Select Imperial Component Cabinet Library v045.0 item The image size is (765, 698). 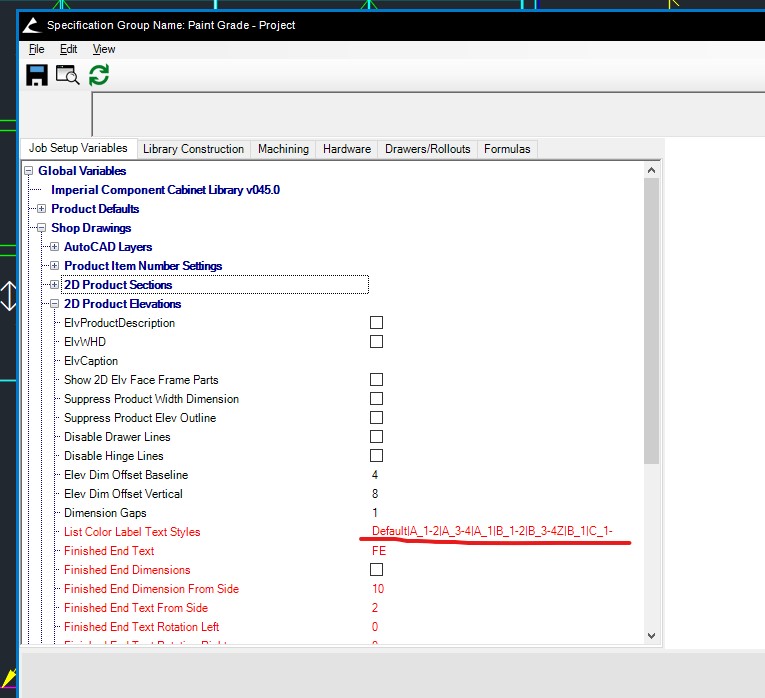coord(165,190)
